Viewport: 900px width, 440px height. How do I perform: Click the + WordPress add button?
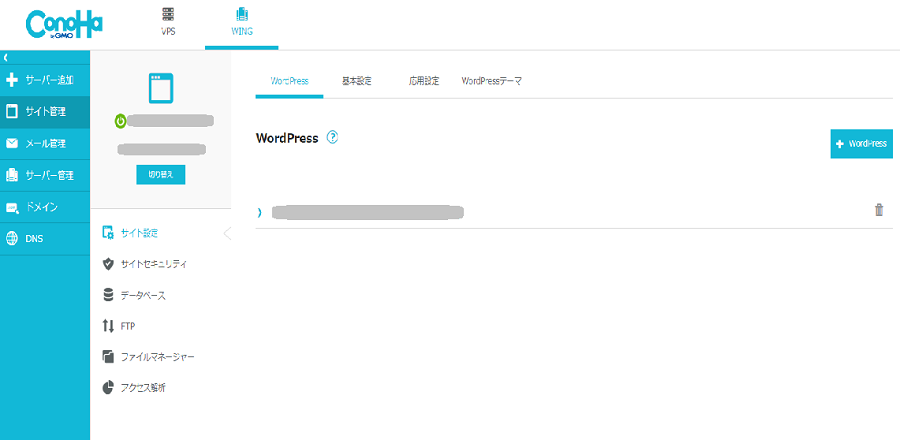pyautogui.click(x=862, y=143)
